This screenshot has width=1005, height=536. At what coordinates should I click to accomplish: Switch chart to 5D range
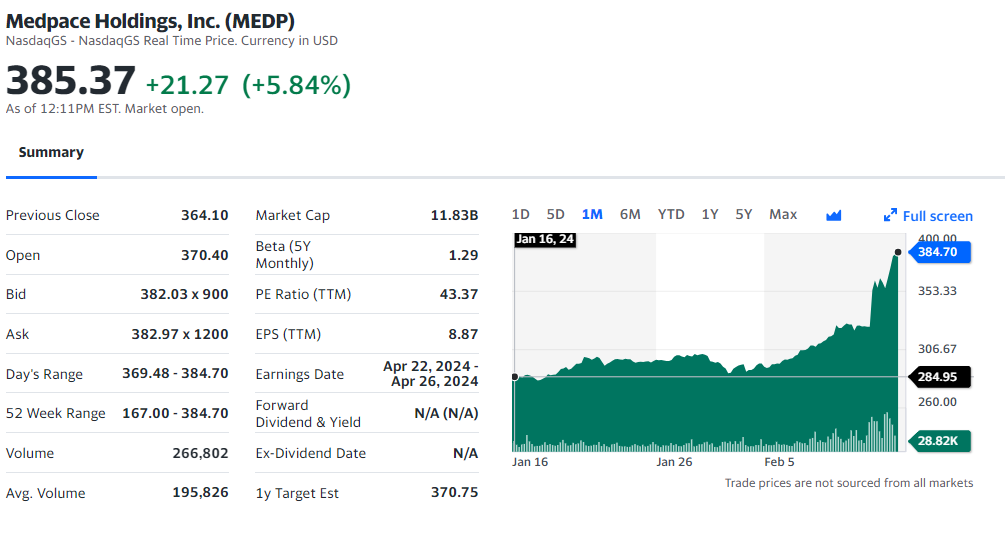pos(556,215)
